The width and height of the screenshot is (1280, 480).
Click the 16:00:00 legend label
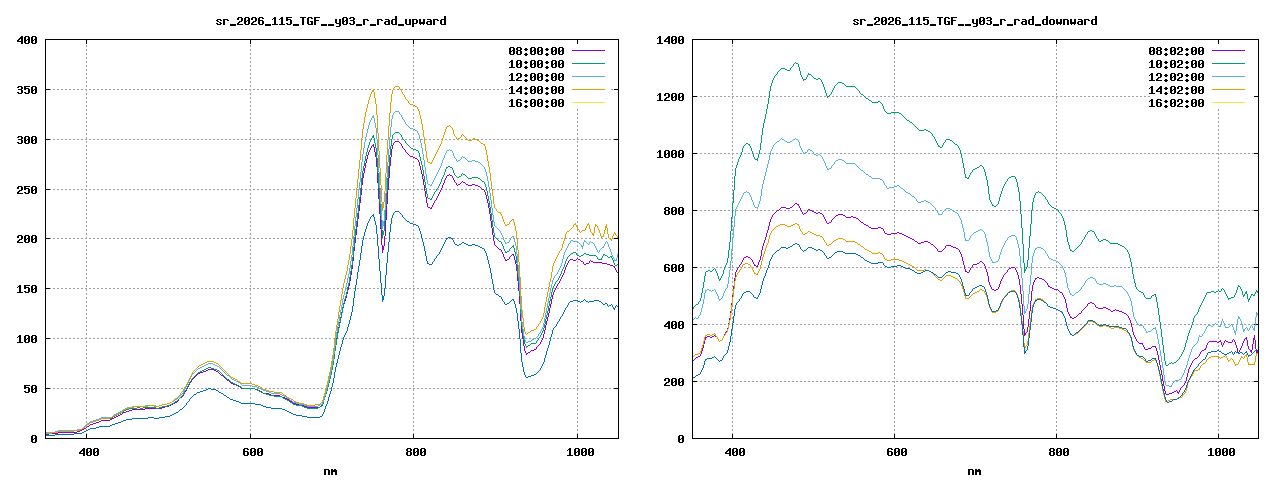click(x=536, y=103)
